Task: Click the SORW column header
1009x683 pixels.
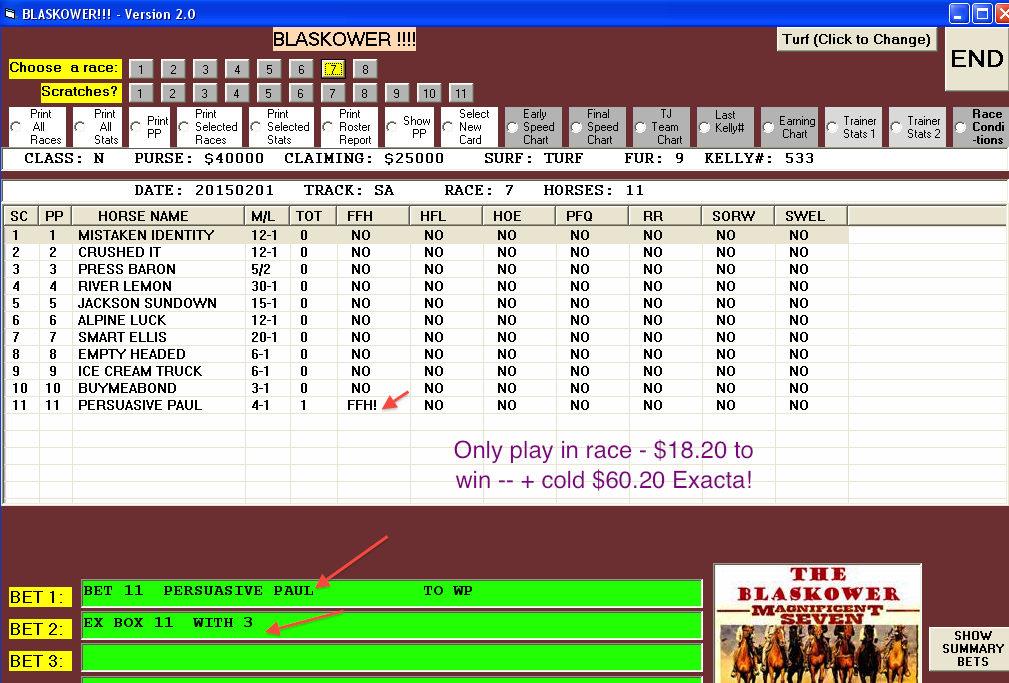Action: click(x=737, y=216)
